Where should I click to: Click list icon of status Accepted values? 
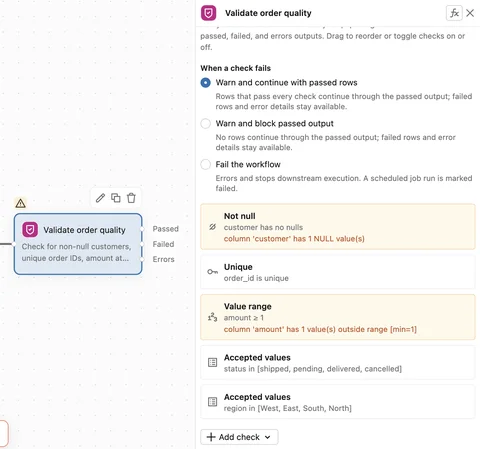click(x=213, y=362)
